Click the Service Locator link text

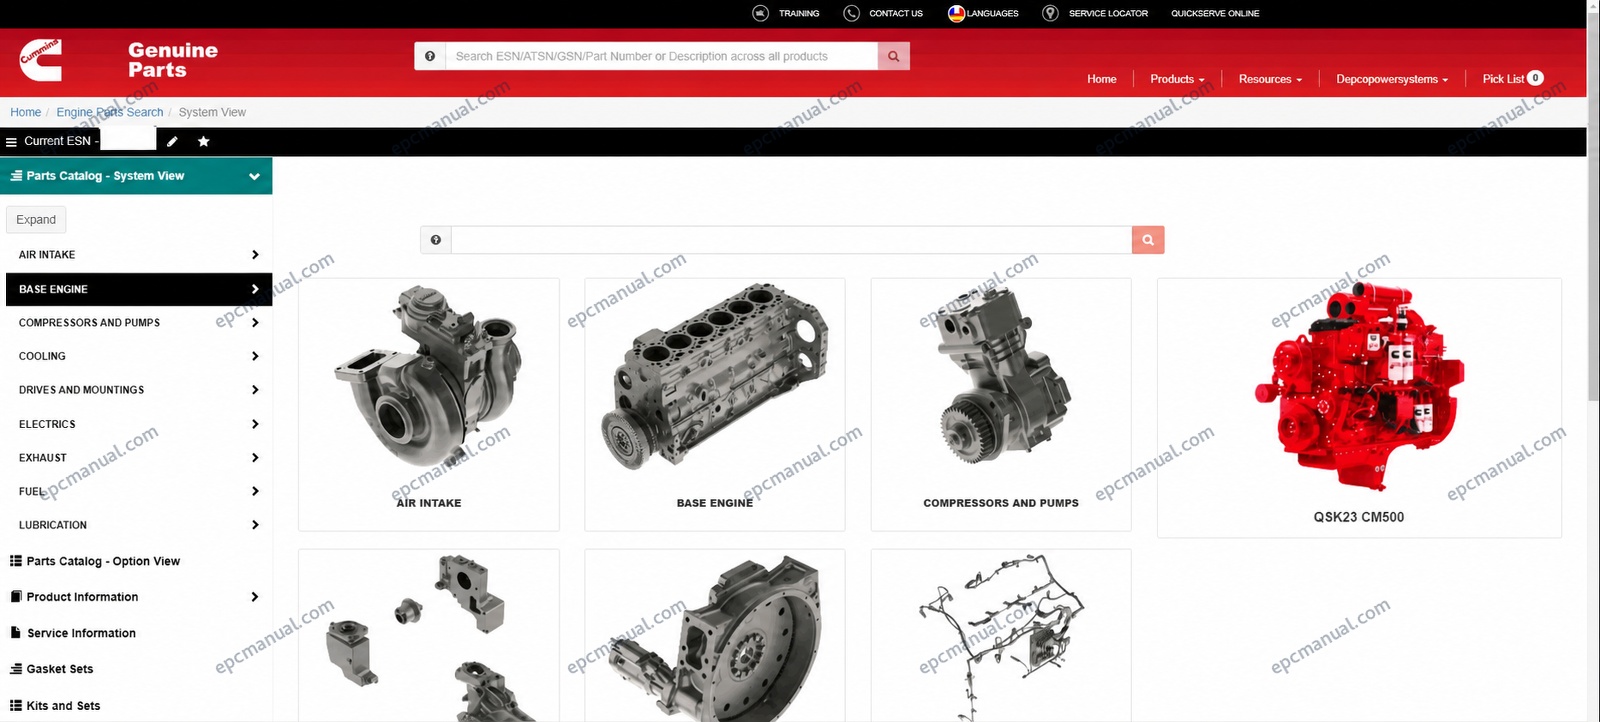(x=1108, y=13)
